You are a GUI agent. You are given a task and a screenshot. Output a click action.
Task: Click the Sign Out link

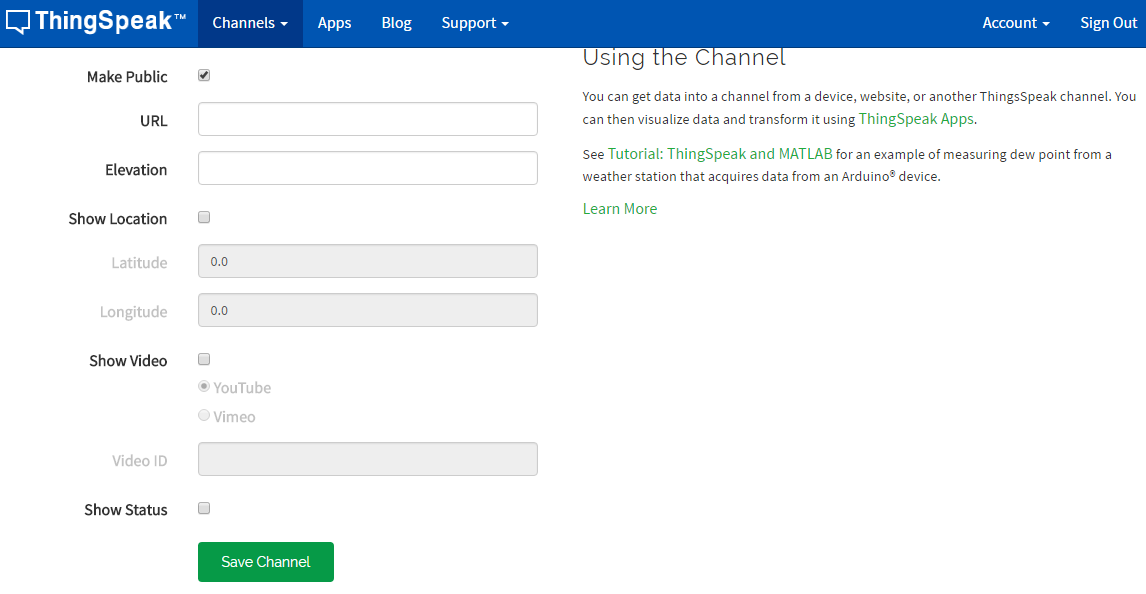point(1108,22)
